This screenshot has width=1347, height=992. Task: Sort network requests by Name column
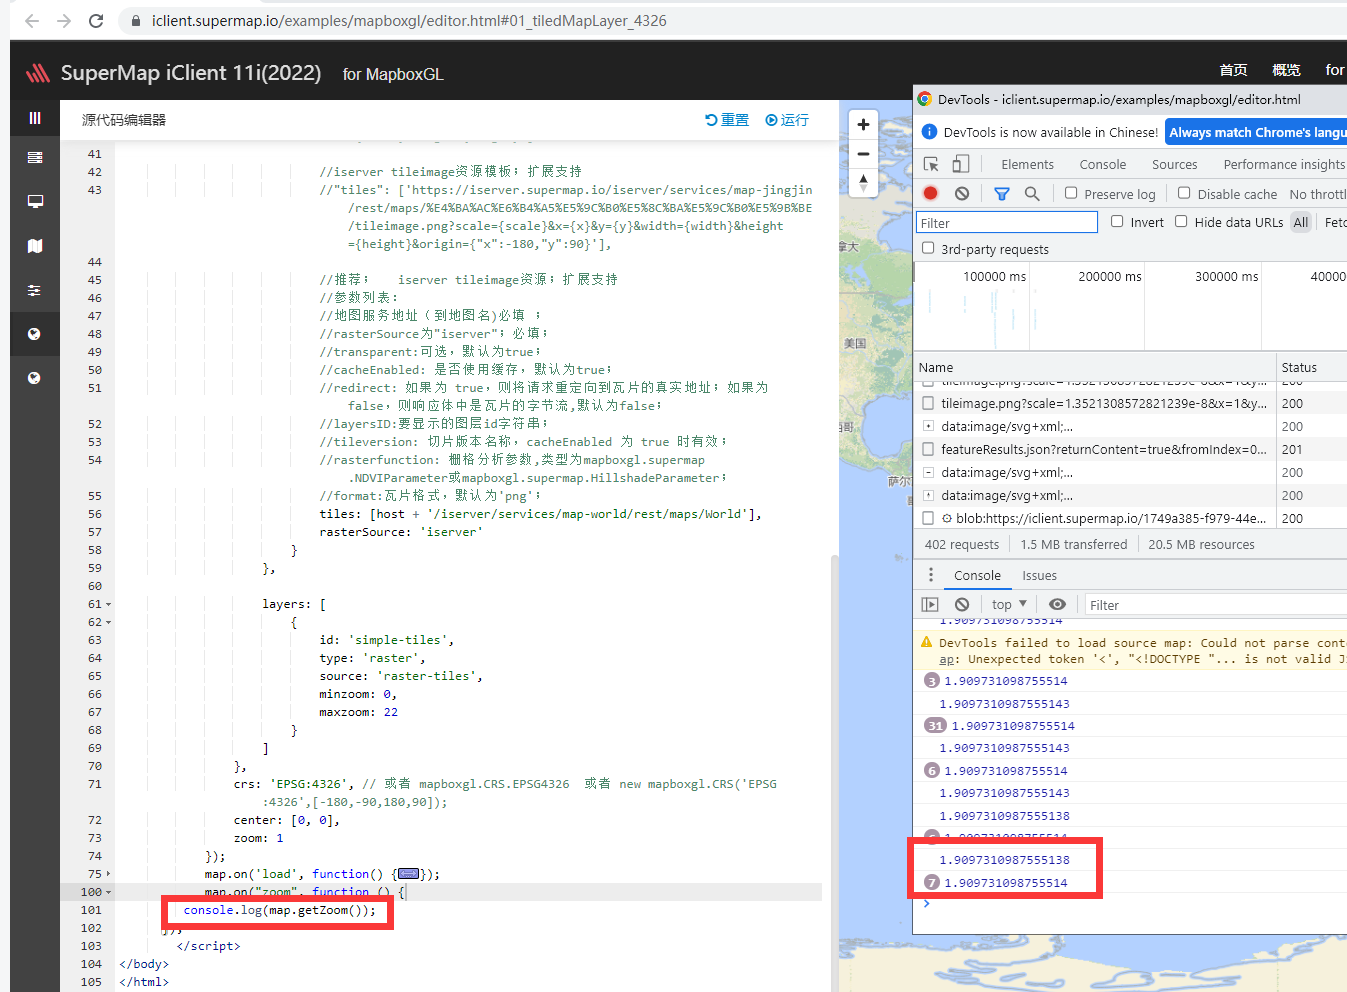click(1095, 367)
